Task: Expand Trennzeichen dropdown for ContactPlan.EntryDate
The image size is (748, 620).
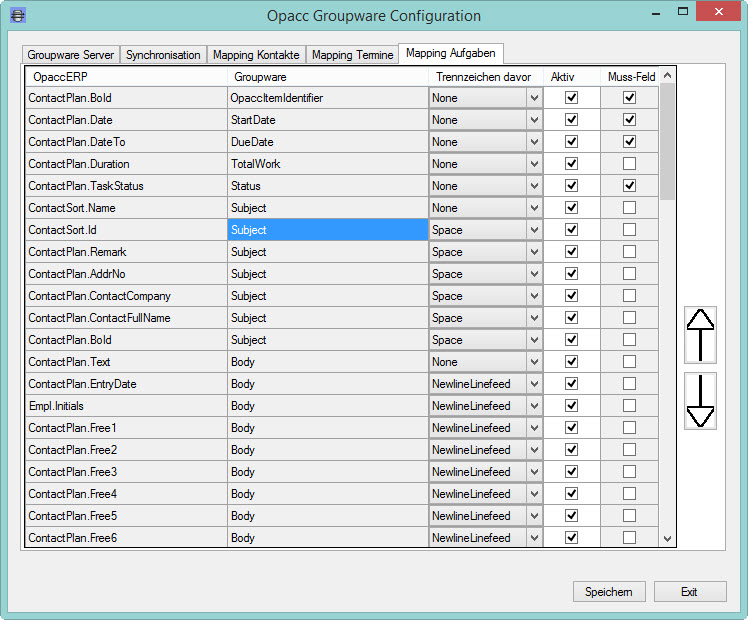Action: [x=534, y=383]
